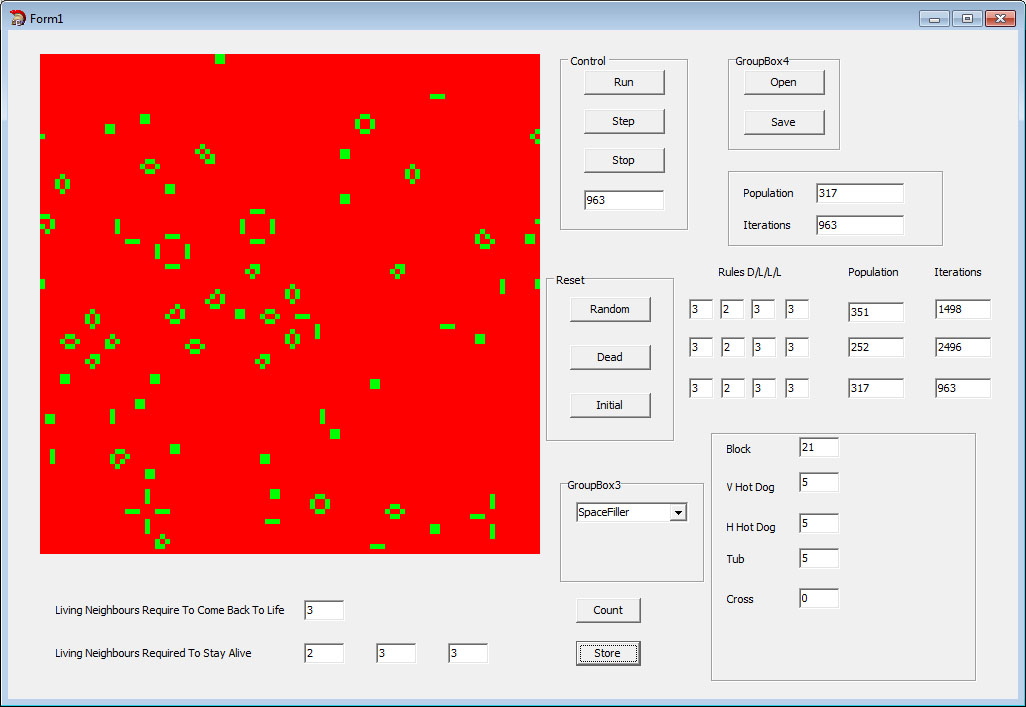Click the Tub count field
The width and height of the screenshot is (1026, 707).
pyautogui.click(x=819, y=558)
